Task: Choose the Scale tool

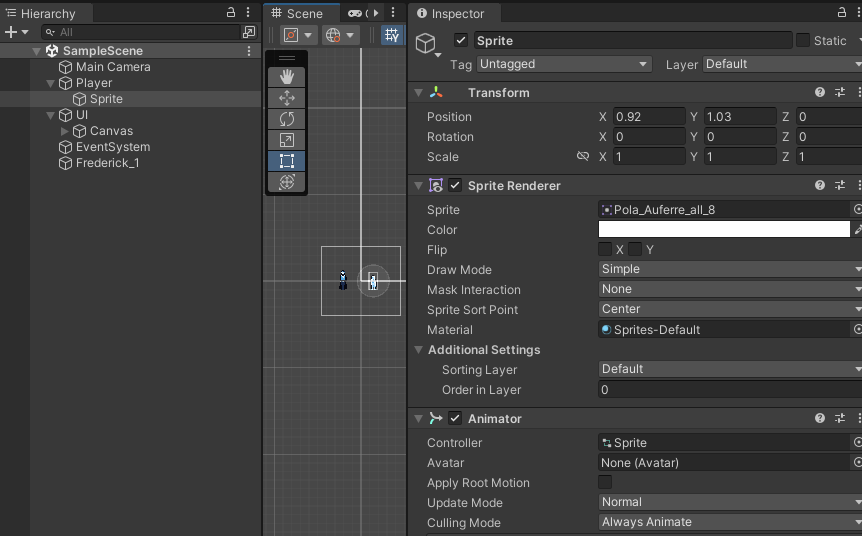Action: click(287, 140)
